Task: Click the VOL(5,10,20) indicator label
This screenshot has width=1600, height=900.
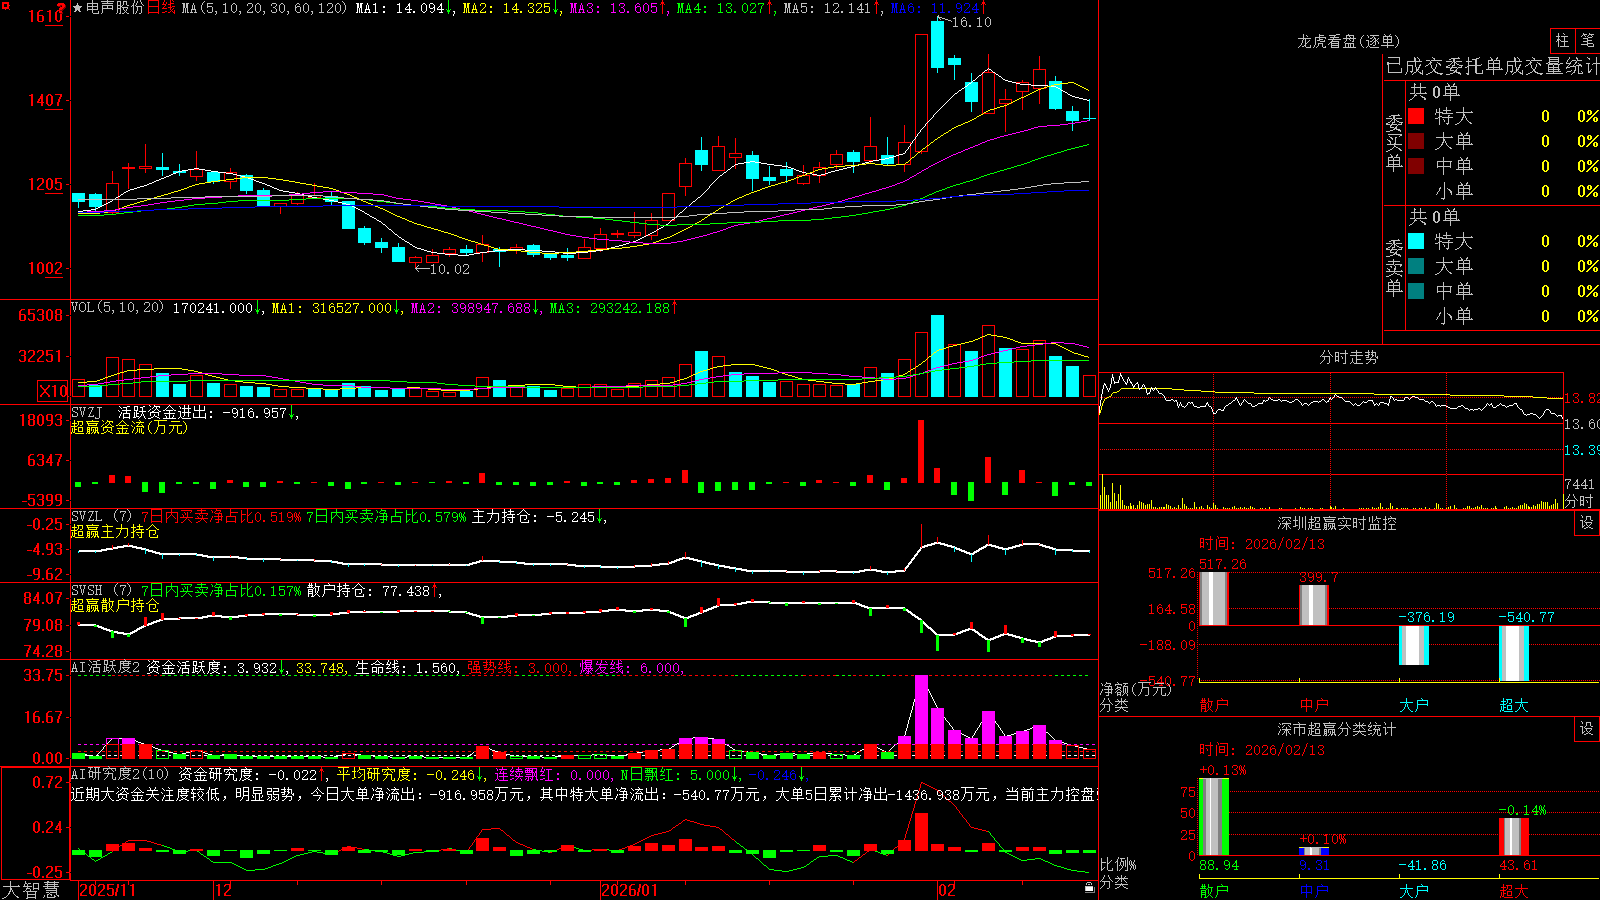Action: click(117, 308)
